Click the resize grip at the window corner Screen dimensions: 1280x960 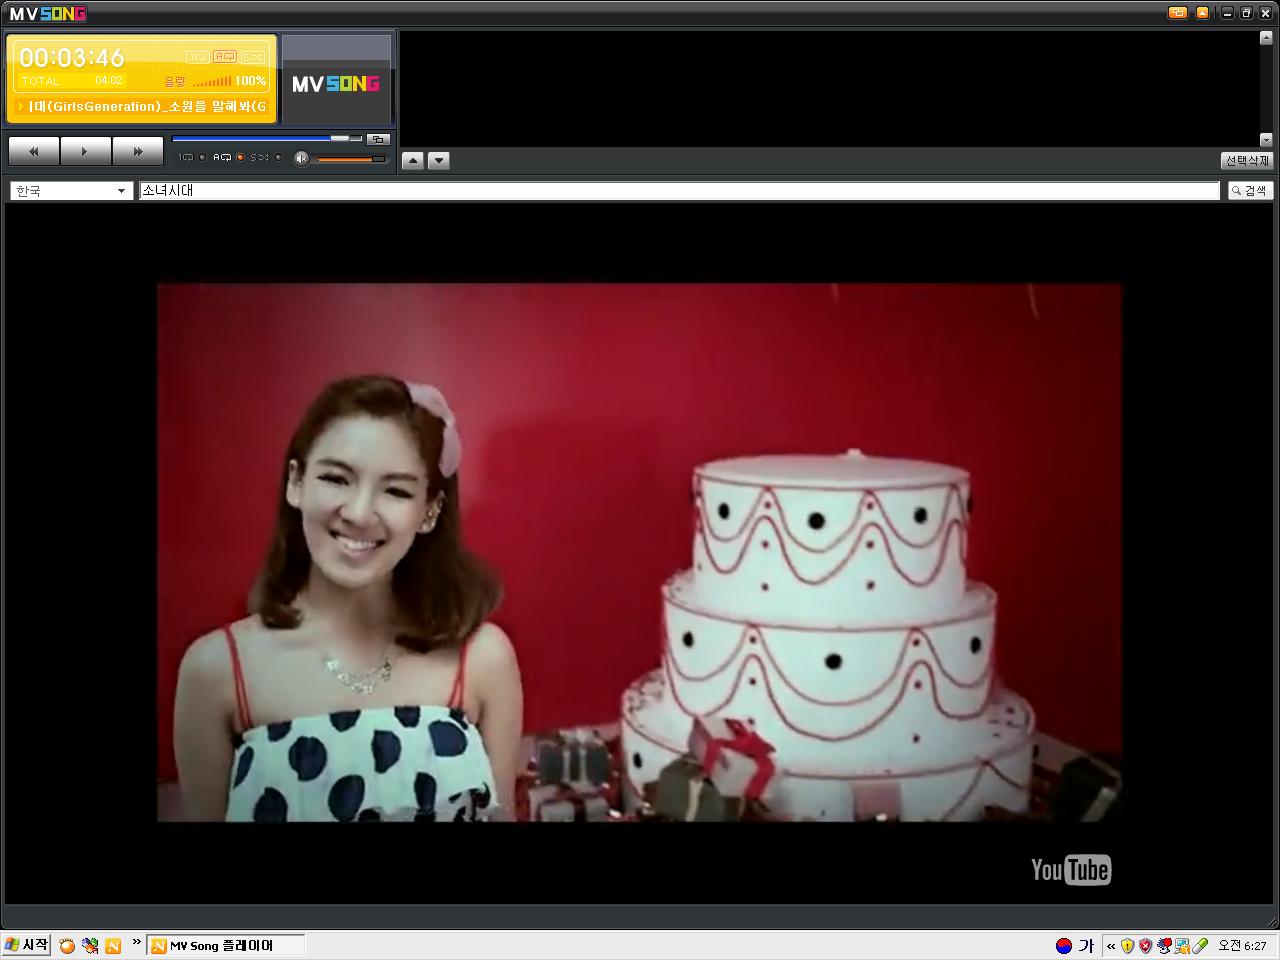pos(1271,921)
